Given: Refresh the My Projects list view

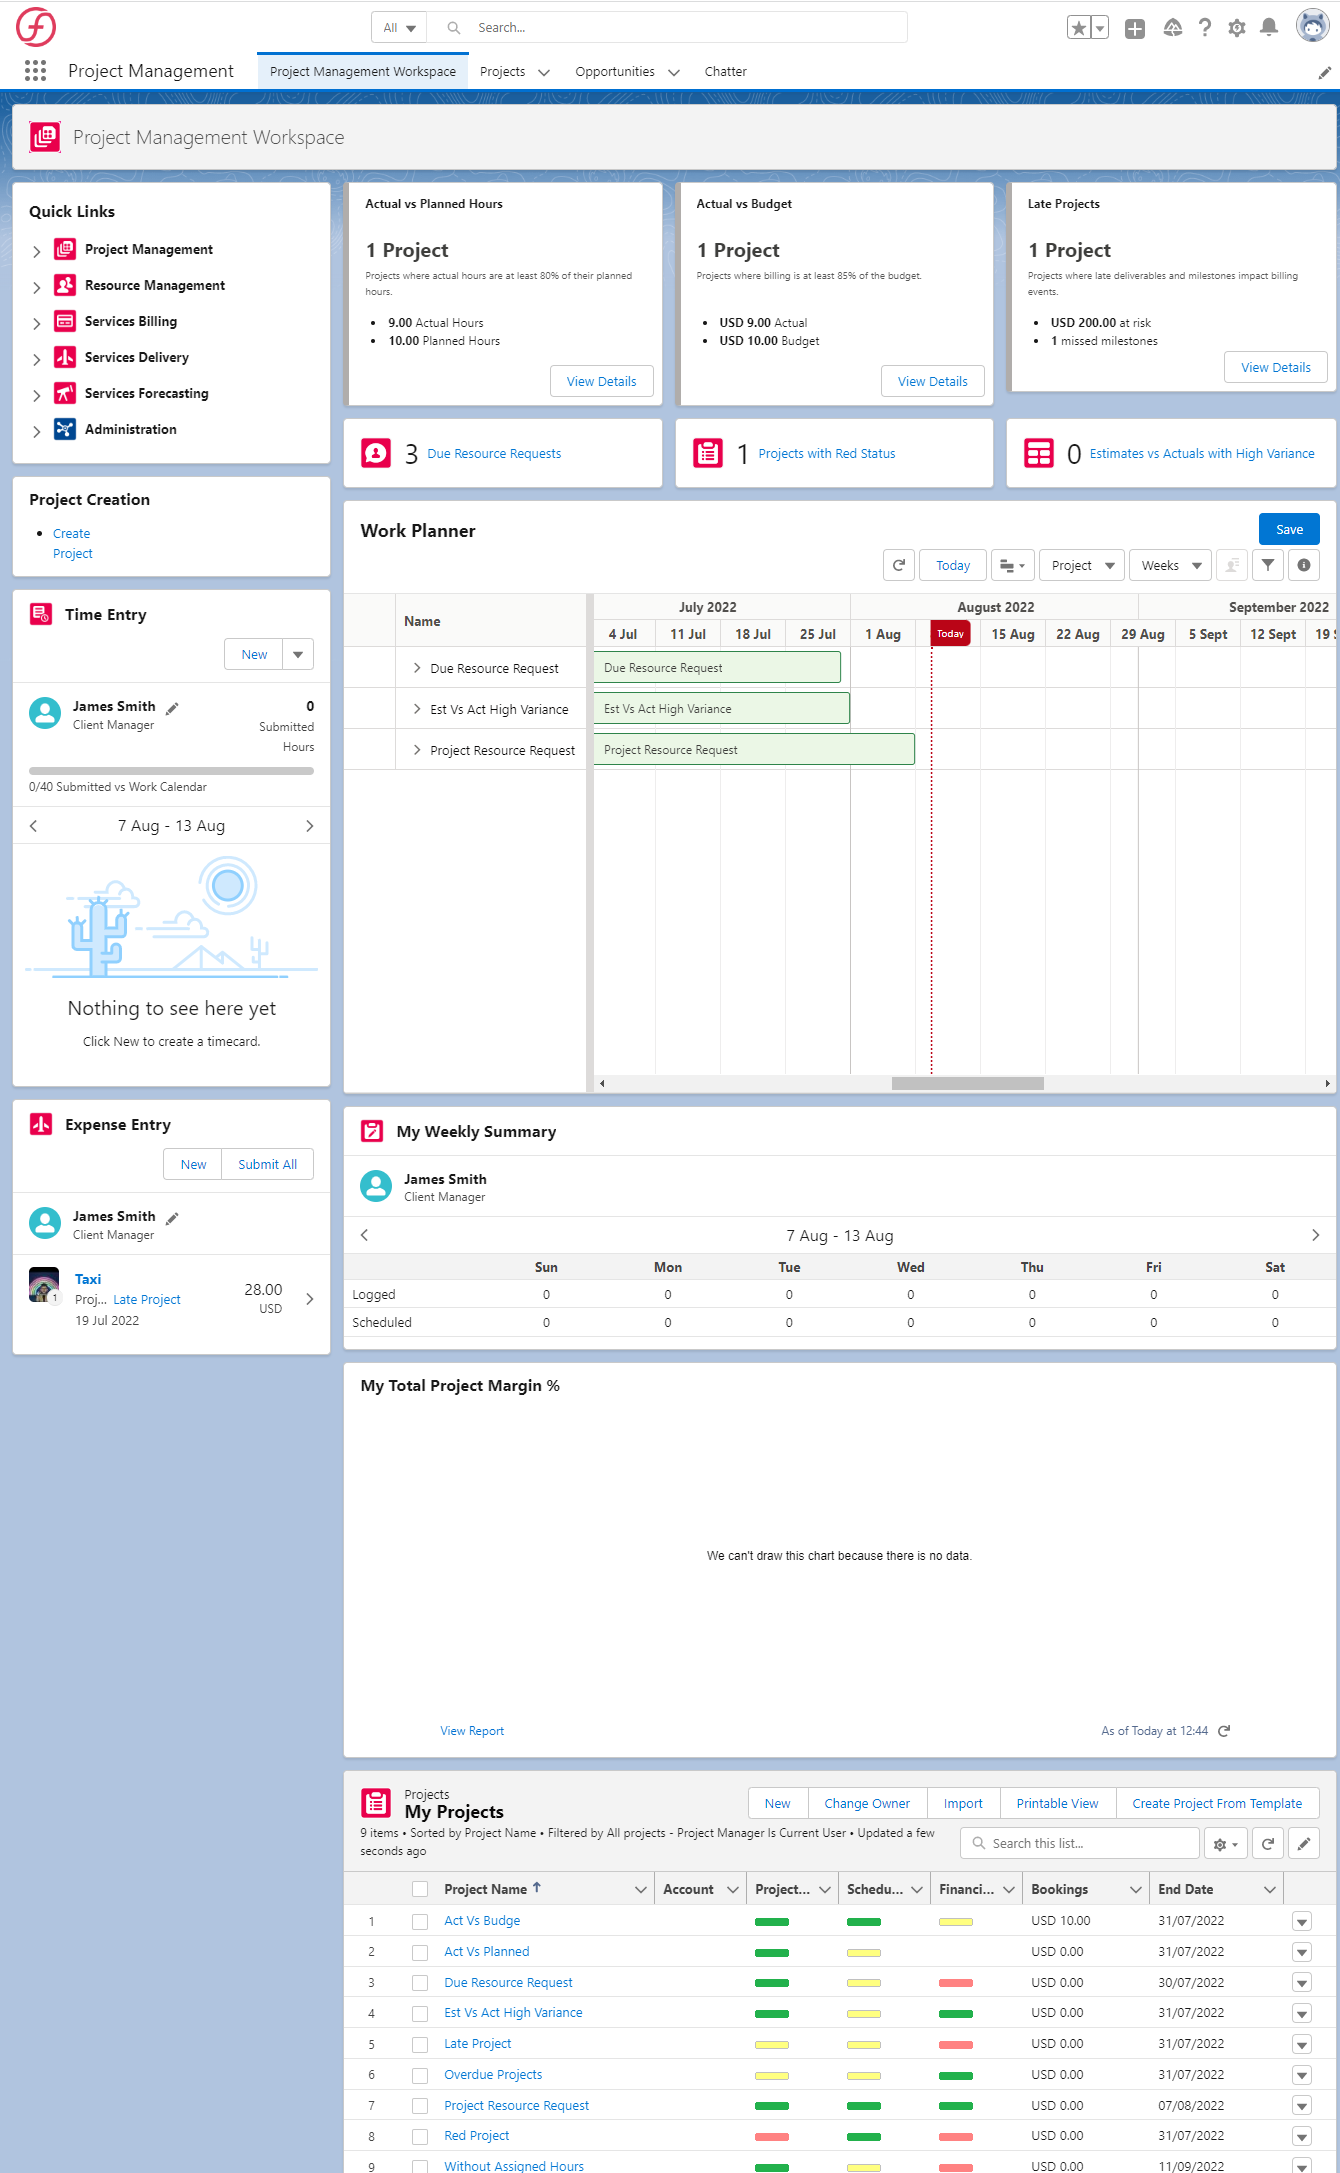Looking at the screenshot, I should point(1267,1844).
